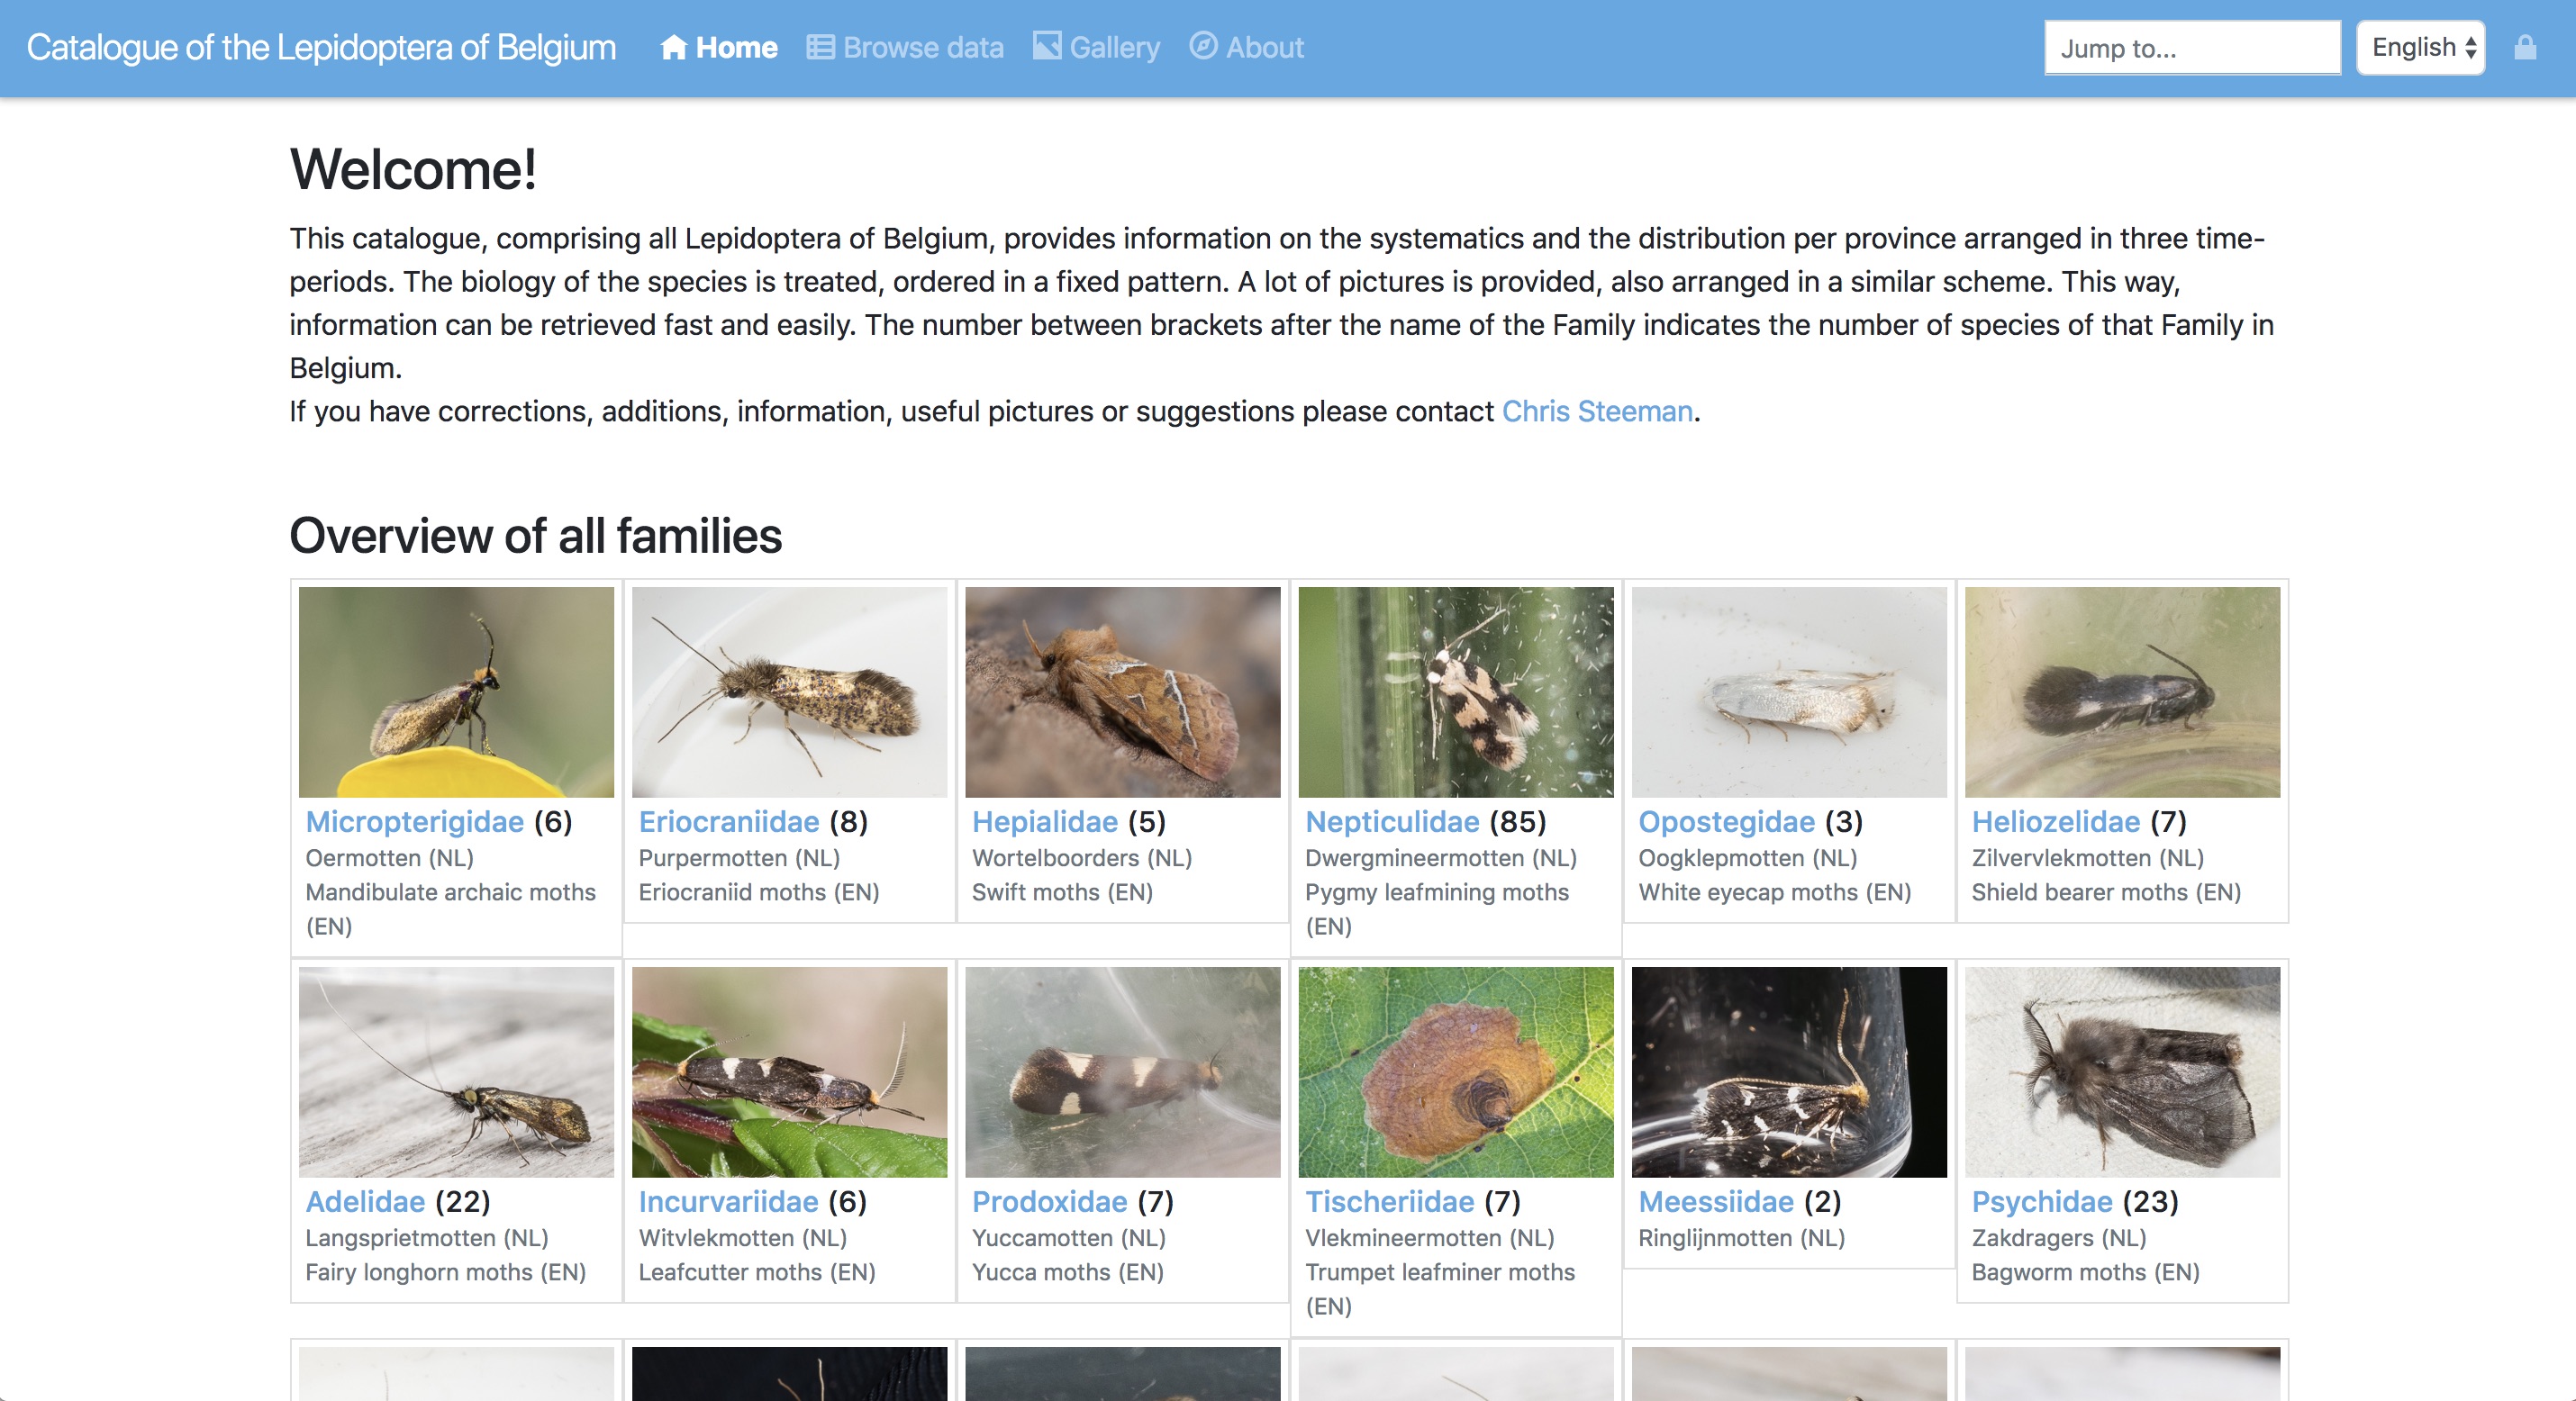Open the About page
This screenshot has width=2576, height=1401.
(x=1264, y=47)
